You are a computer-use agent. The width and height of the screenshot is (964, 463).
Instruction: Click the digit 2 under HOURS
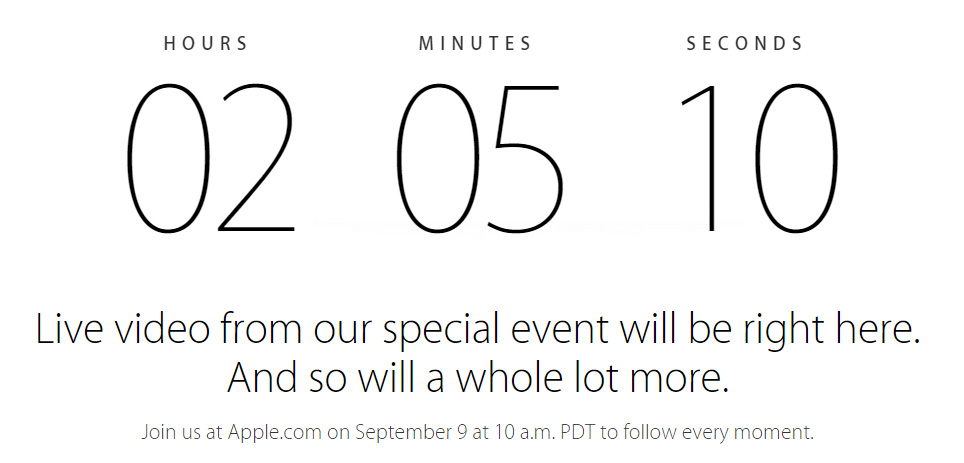pos(257,158)
